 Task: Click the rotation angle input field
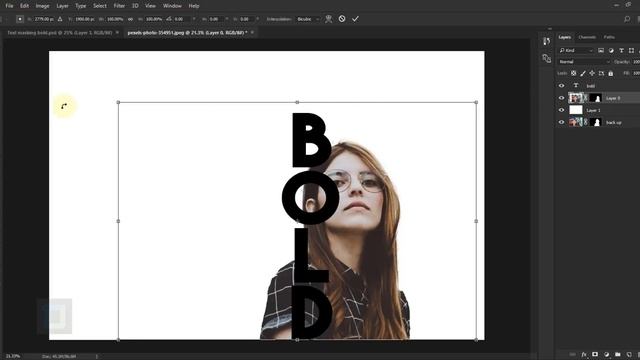pyautogui.click(x=182, y=19)
